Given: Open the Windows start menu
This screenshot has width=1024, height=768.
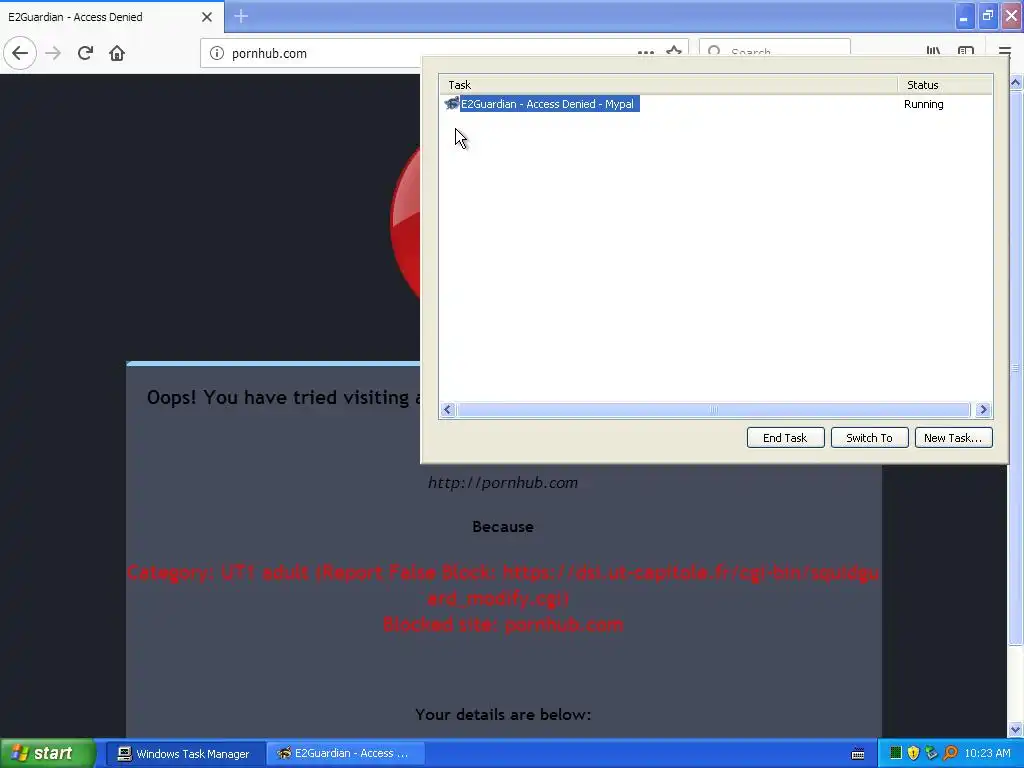Looking at the screenshot, I should 47,753.
